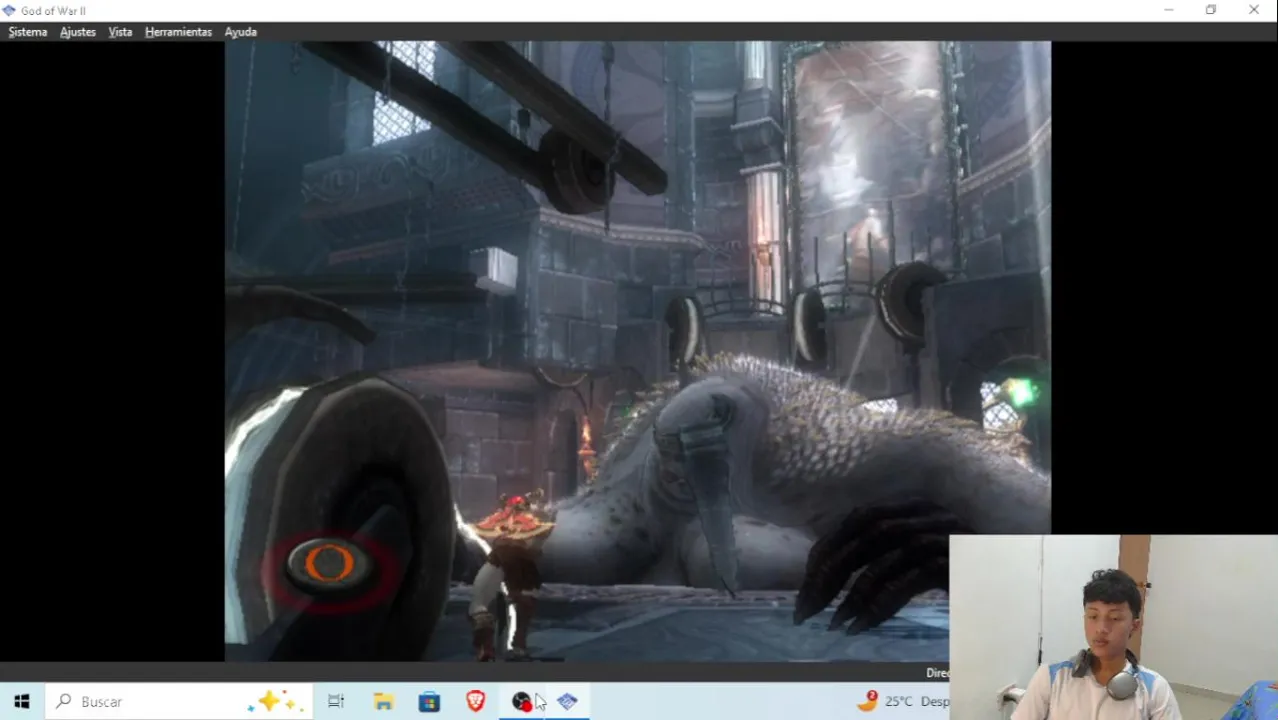Open File Explorer from the taskbar

pos(383,702)
